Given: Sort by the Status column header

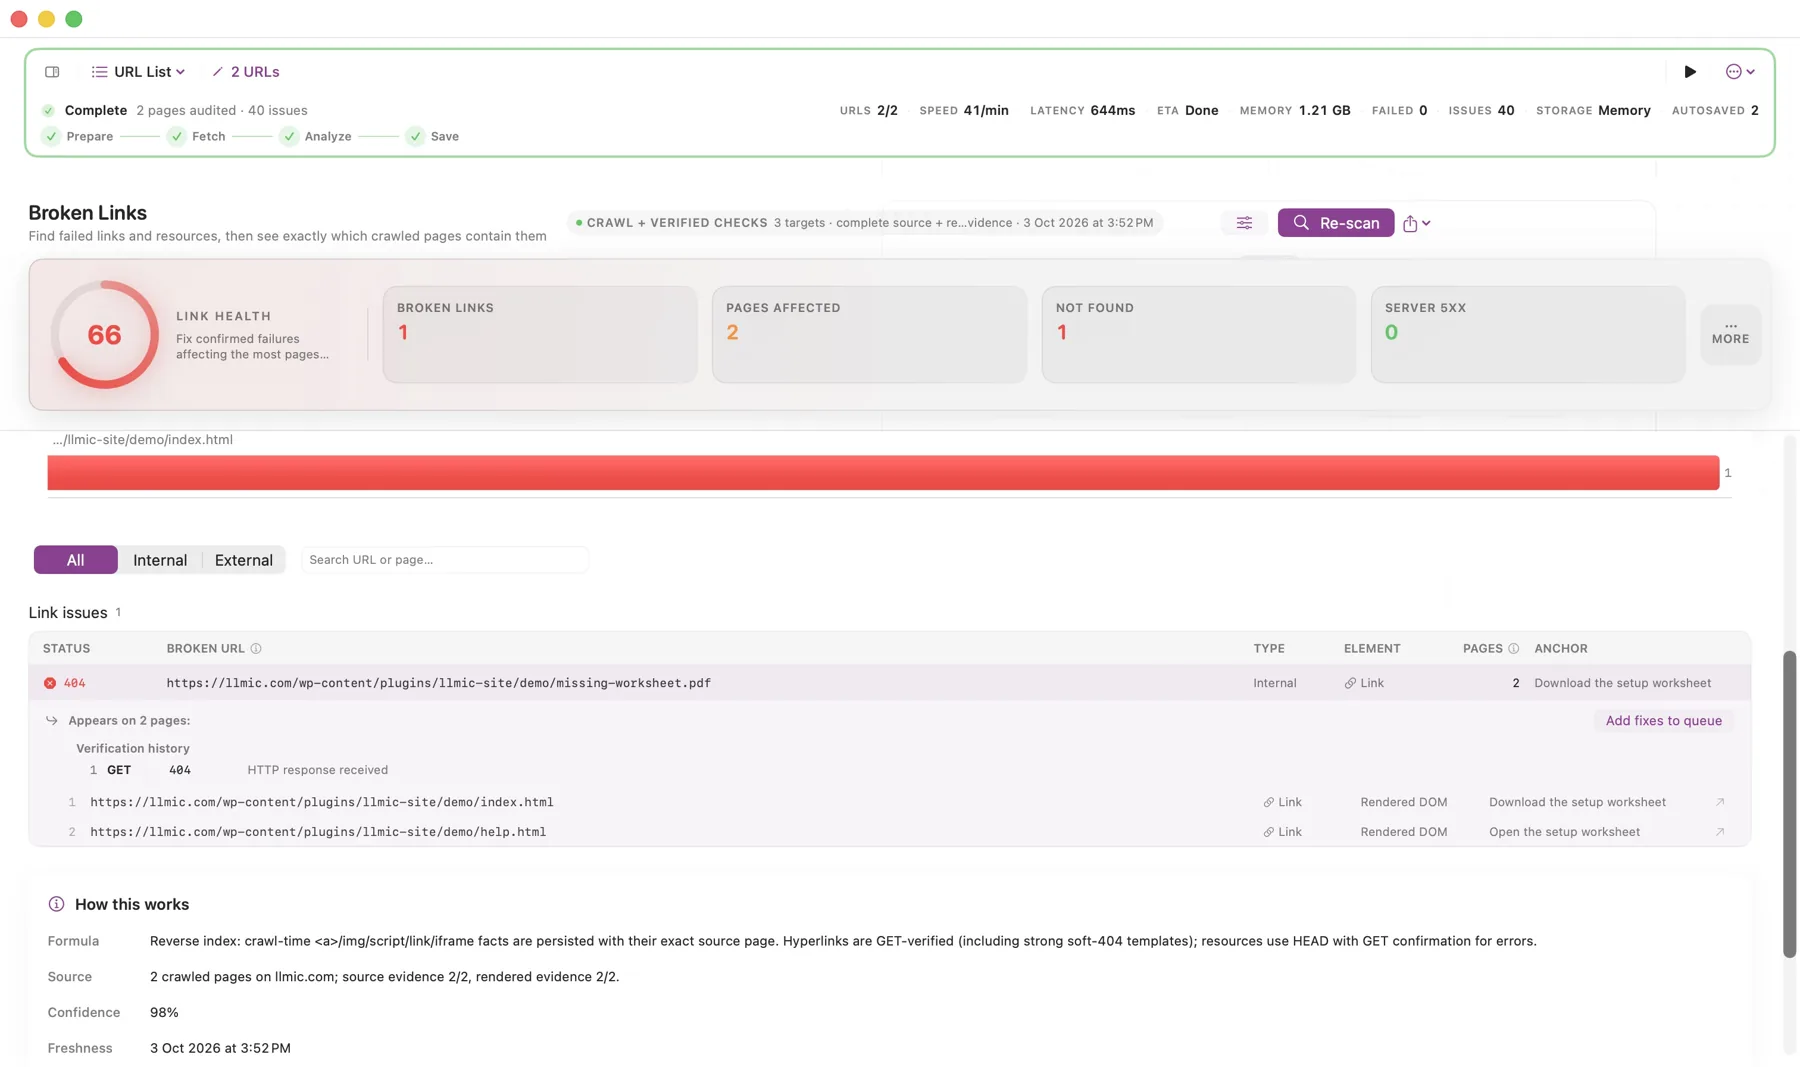Looking at the screenshot, I should [x=66, y=649].
